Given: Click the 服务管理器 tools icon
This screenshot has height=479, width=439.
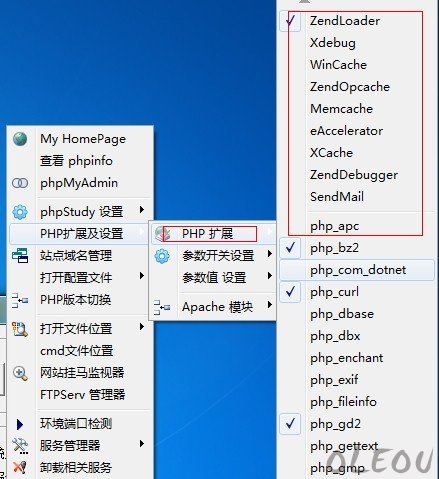Looking at the screenshot, I should click(20, 446).
